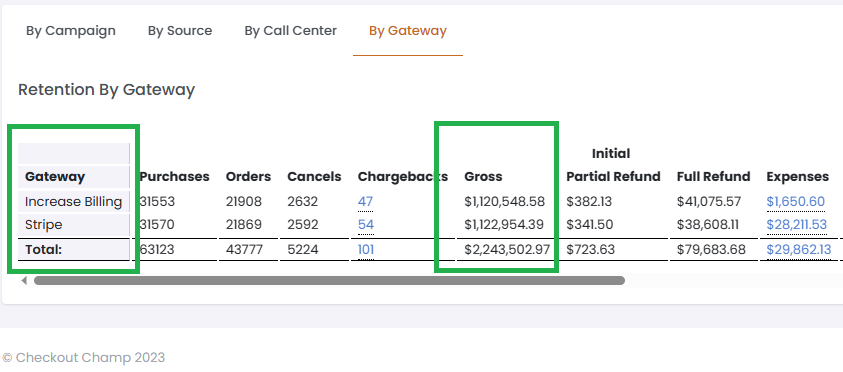The width and height of the screenshot is (843, 372).
Task: Open Stripe chargebacks link 54
Action: (x=366, y=225)
